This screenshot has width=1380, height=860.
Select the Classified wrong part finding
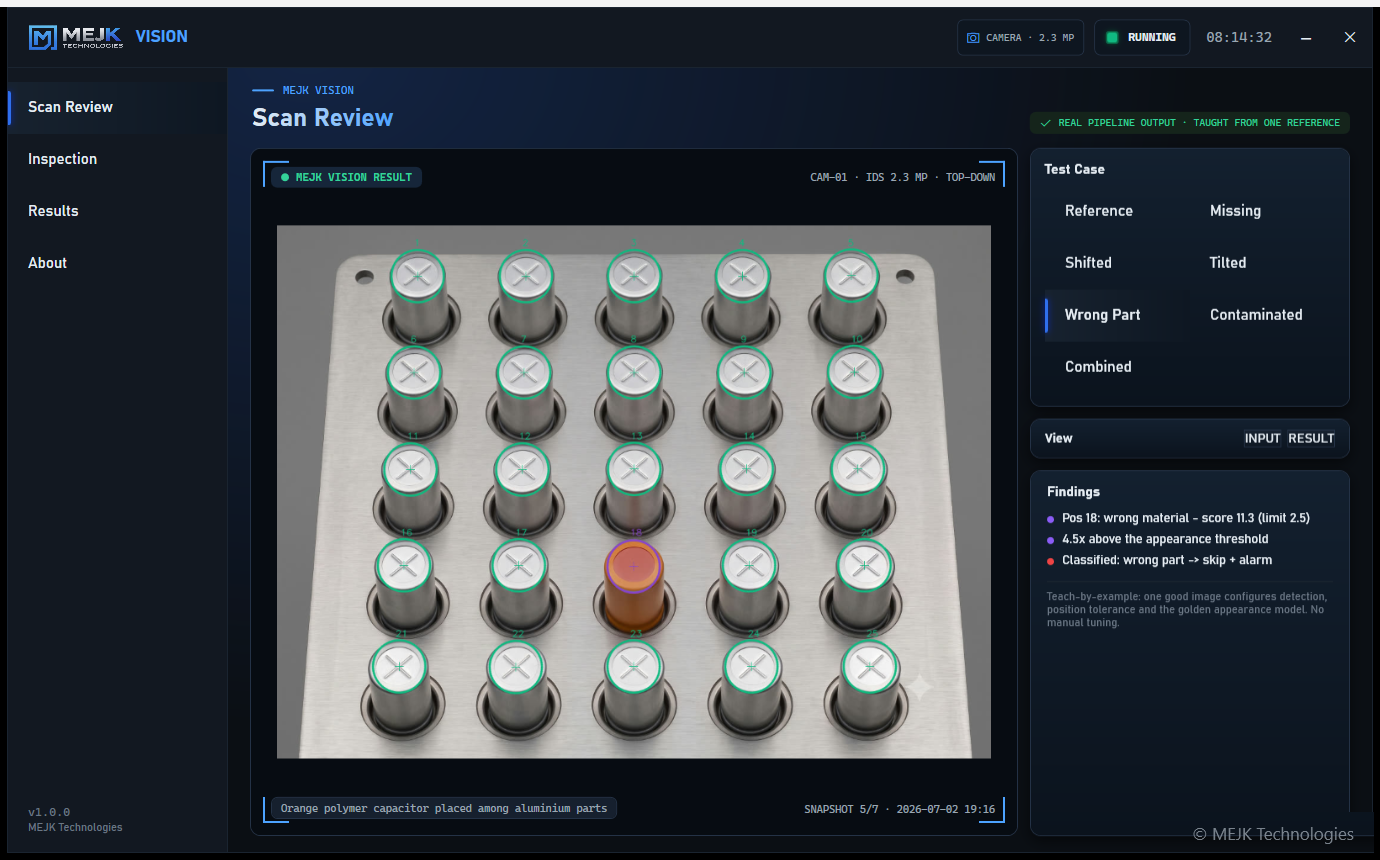(1159, 560)
